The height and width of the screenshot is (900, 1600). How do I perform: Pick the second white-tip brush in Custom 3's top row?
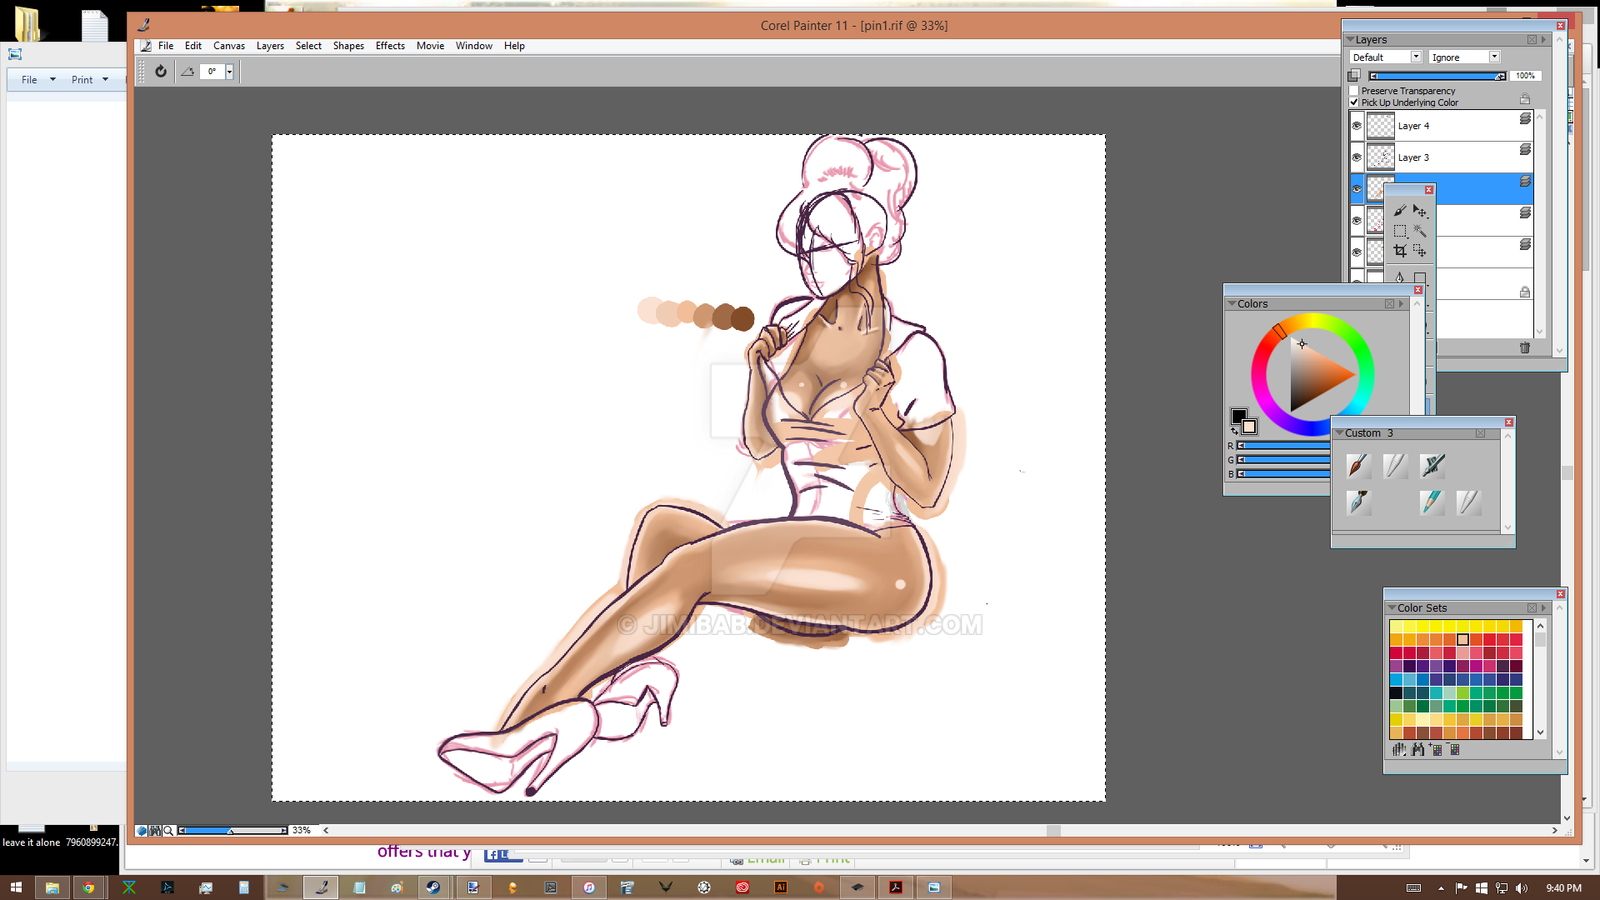pyautogui.click(x=1395, y=465)
